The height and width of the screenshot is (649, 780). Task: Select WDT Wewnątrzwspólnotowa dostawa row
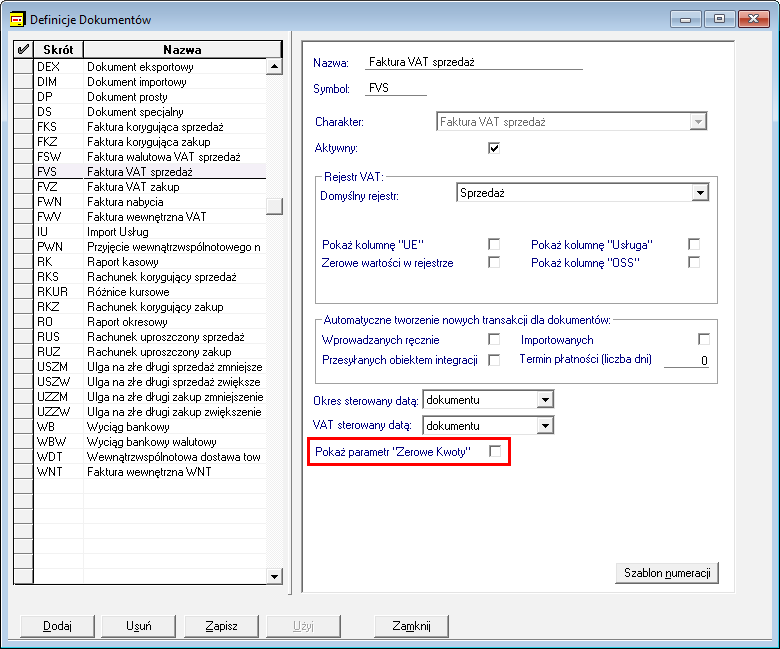[150, 457]
